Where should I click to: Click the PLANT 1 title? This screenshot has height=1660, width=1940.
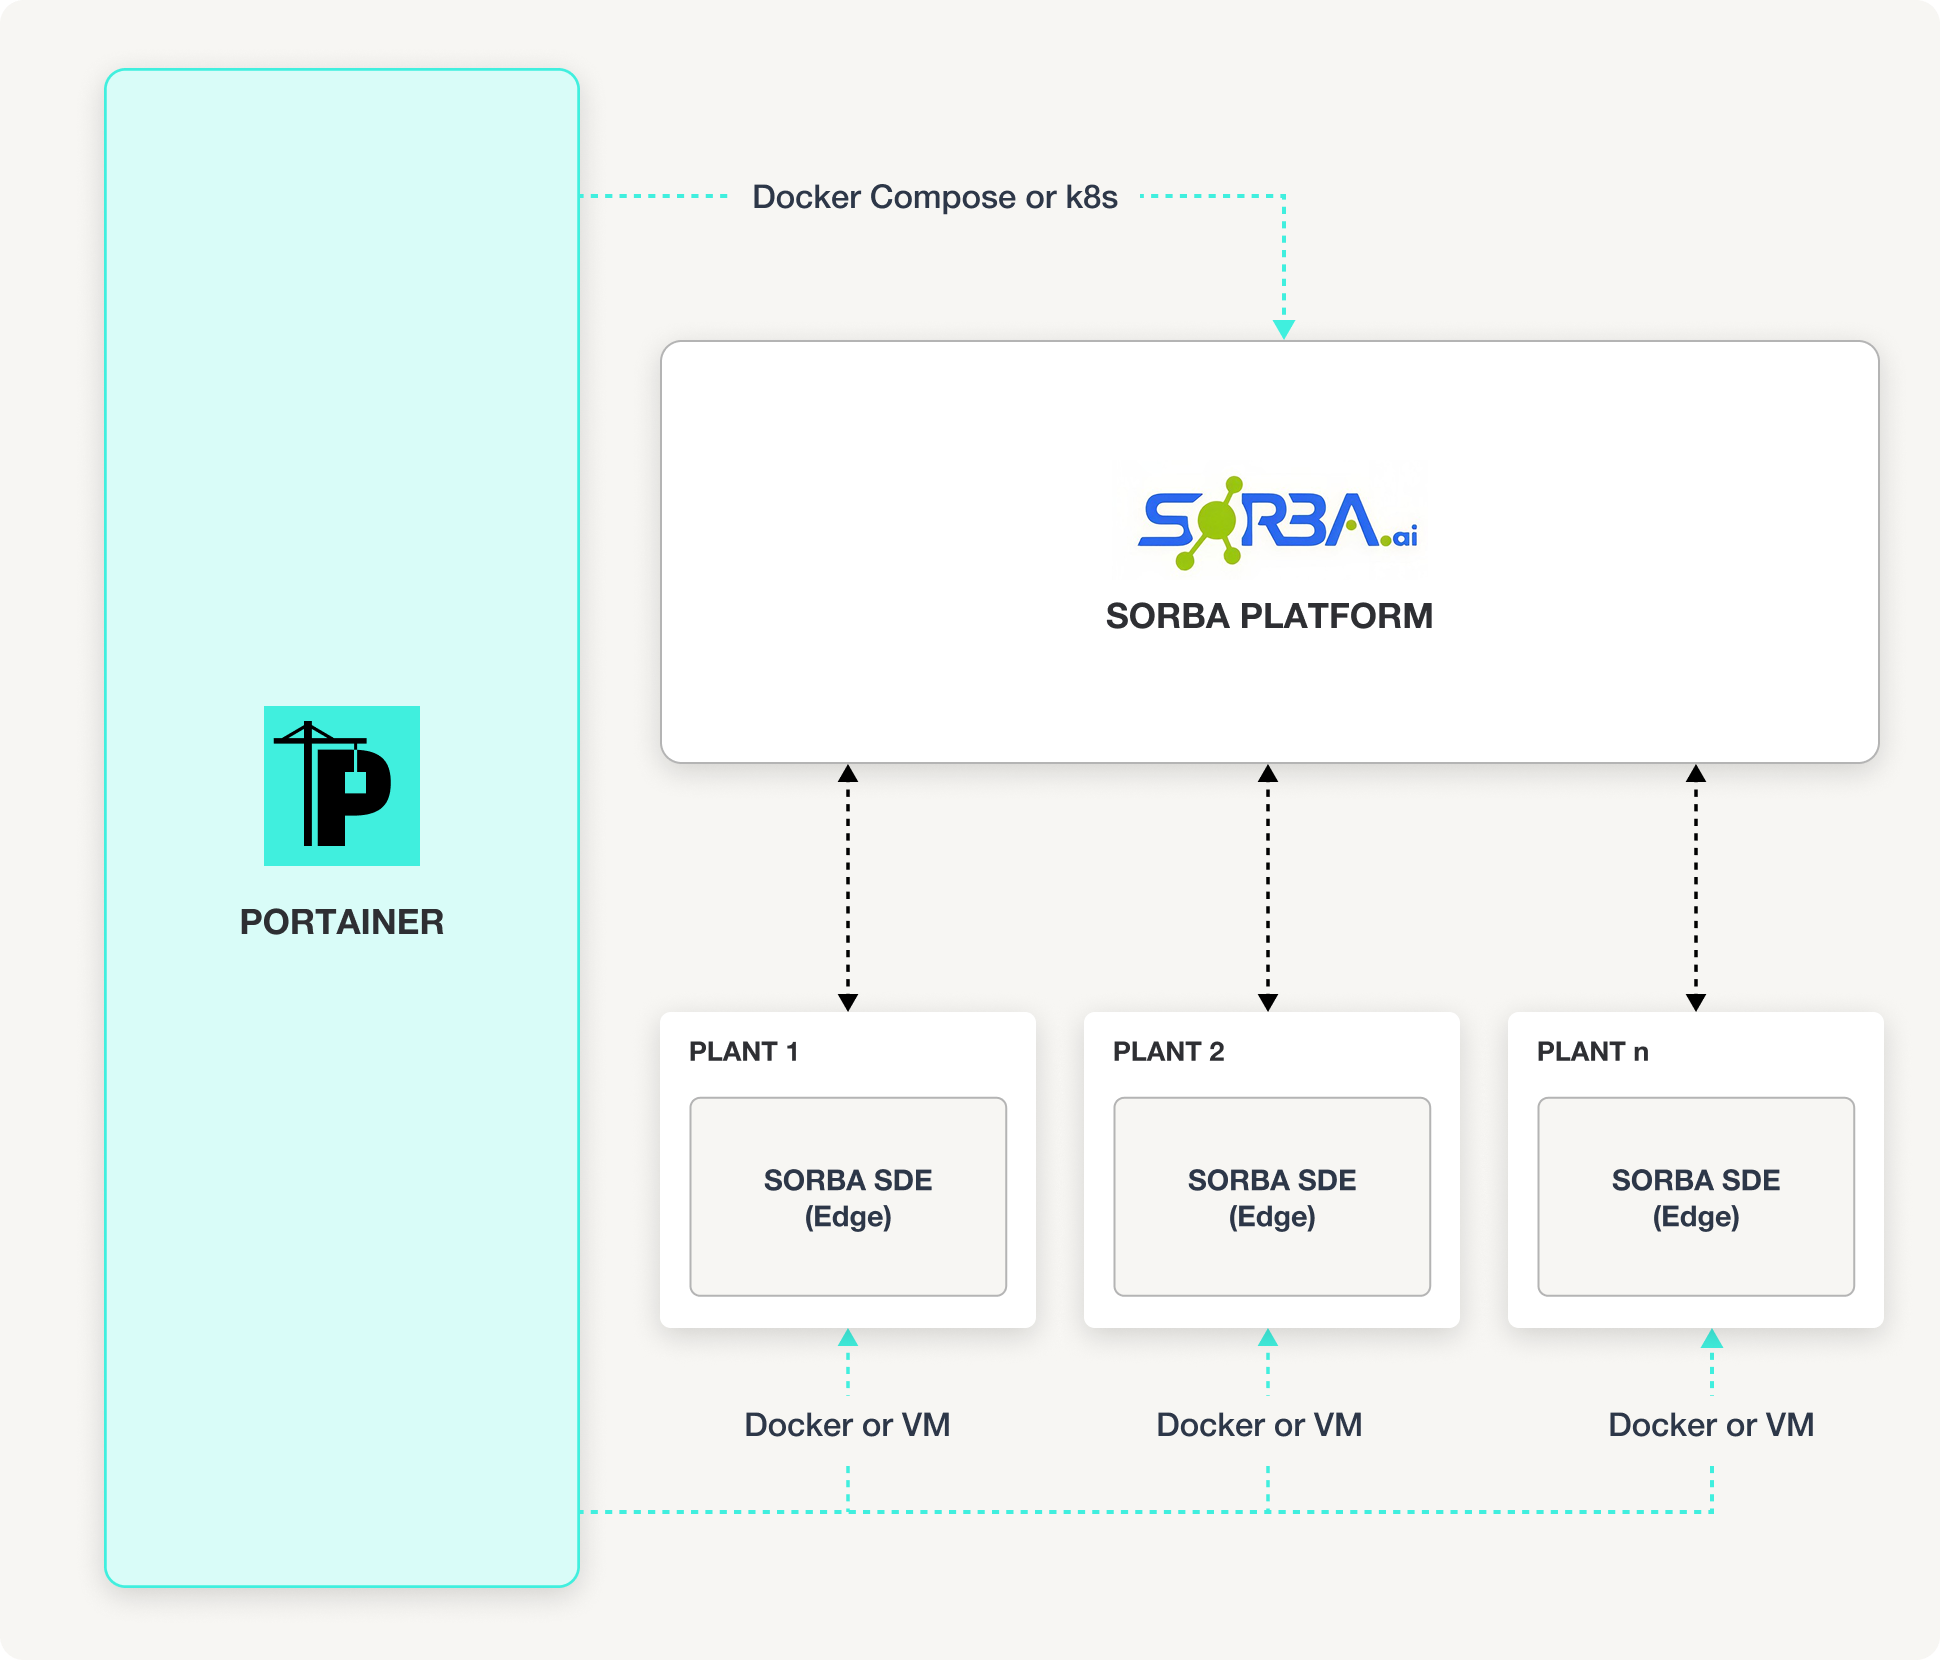744,1052
